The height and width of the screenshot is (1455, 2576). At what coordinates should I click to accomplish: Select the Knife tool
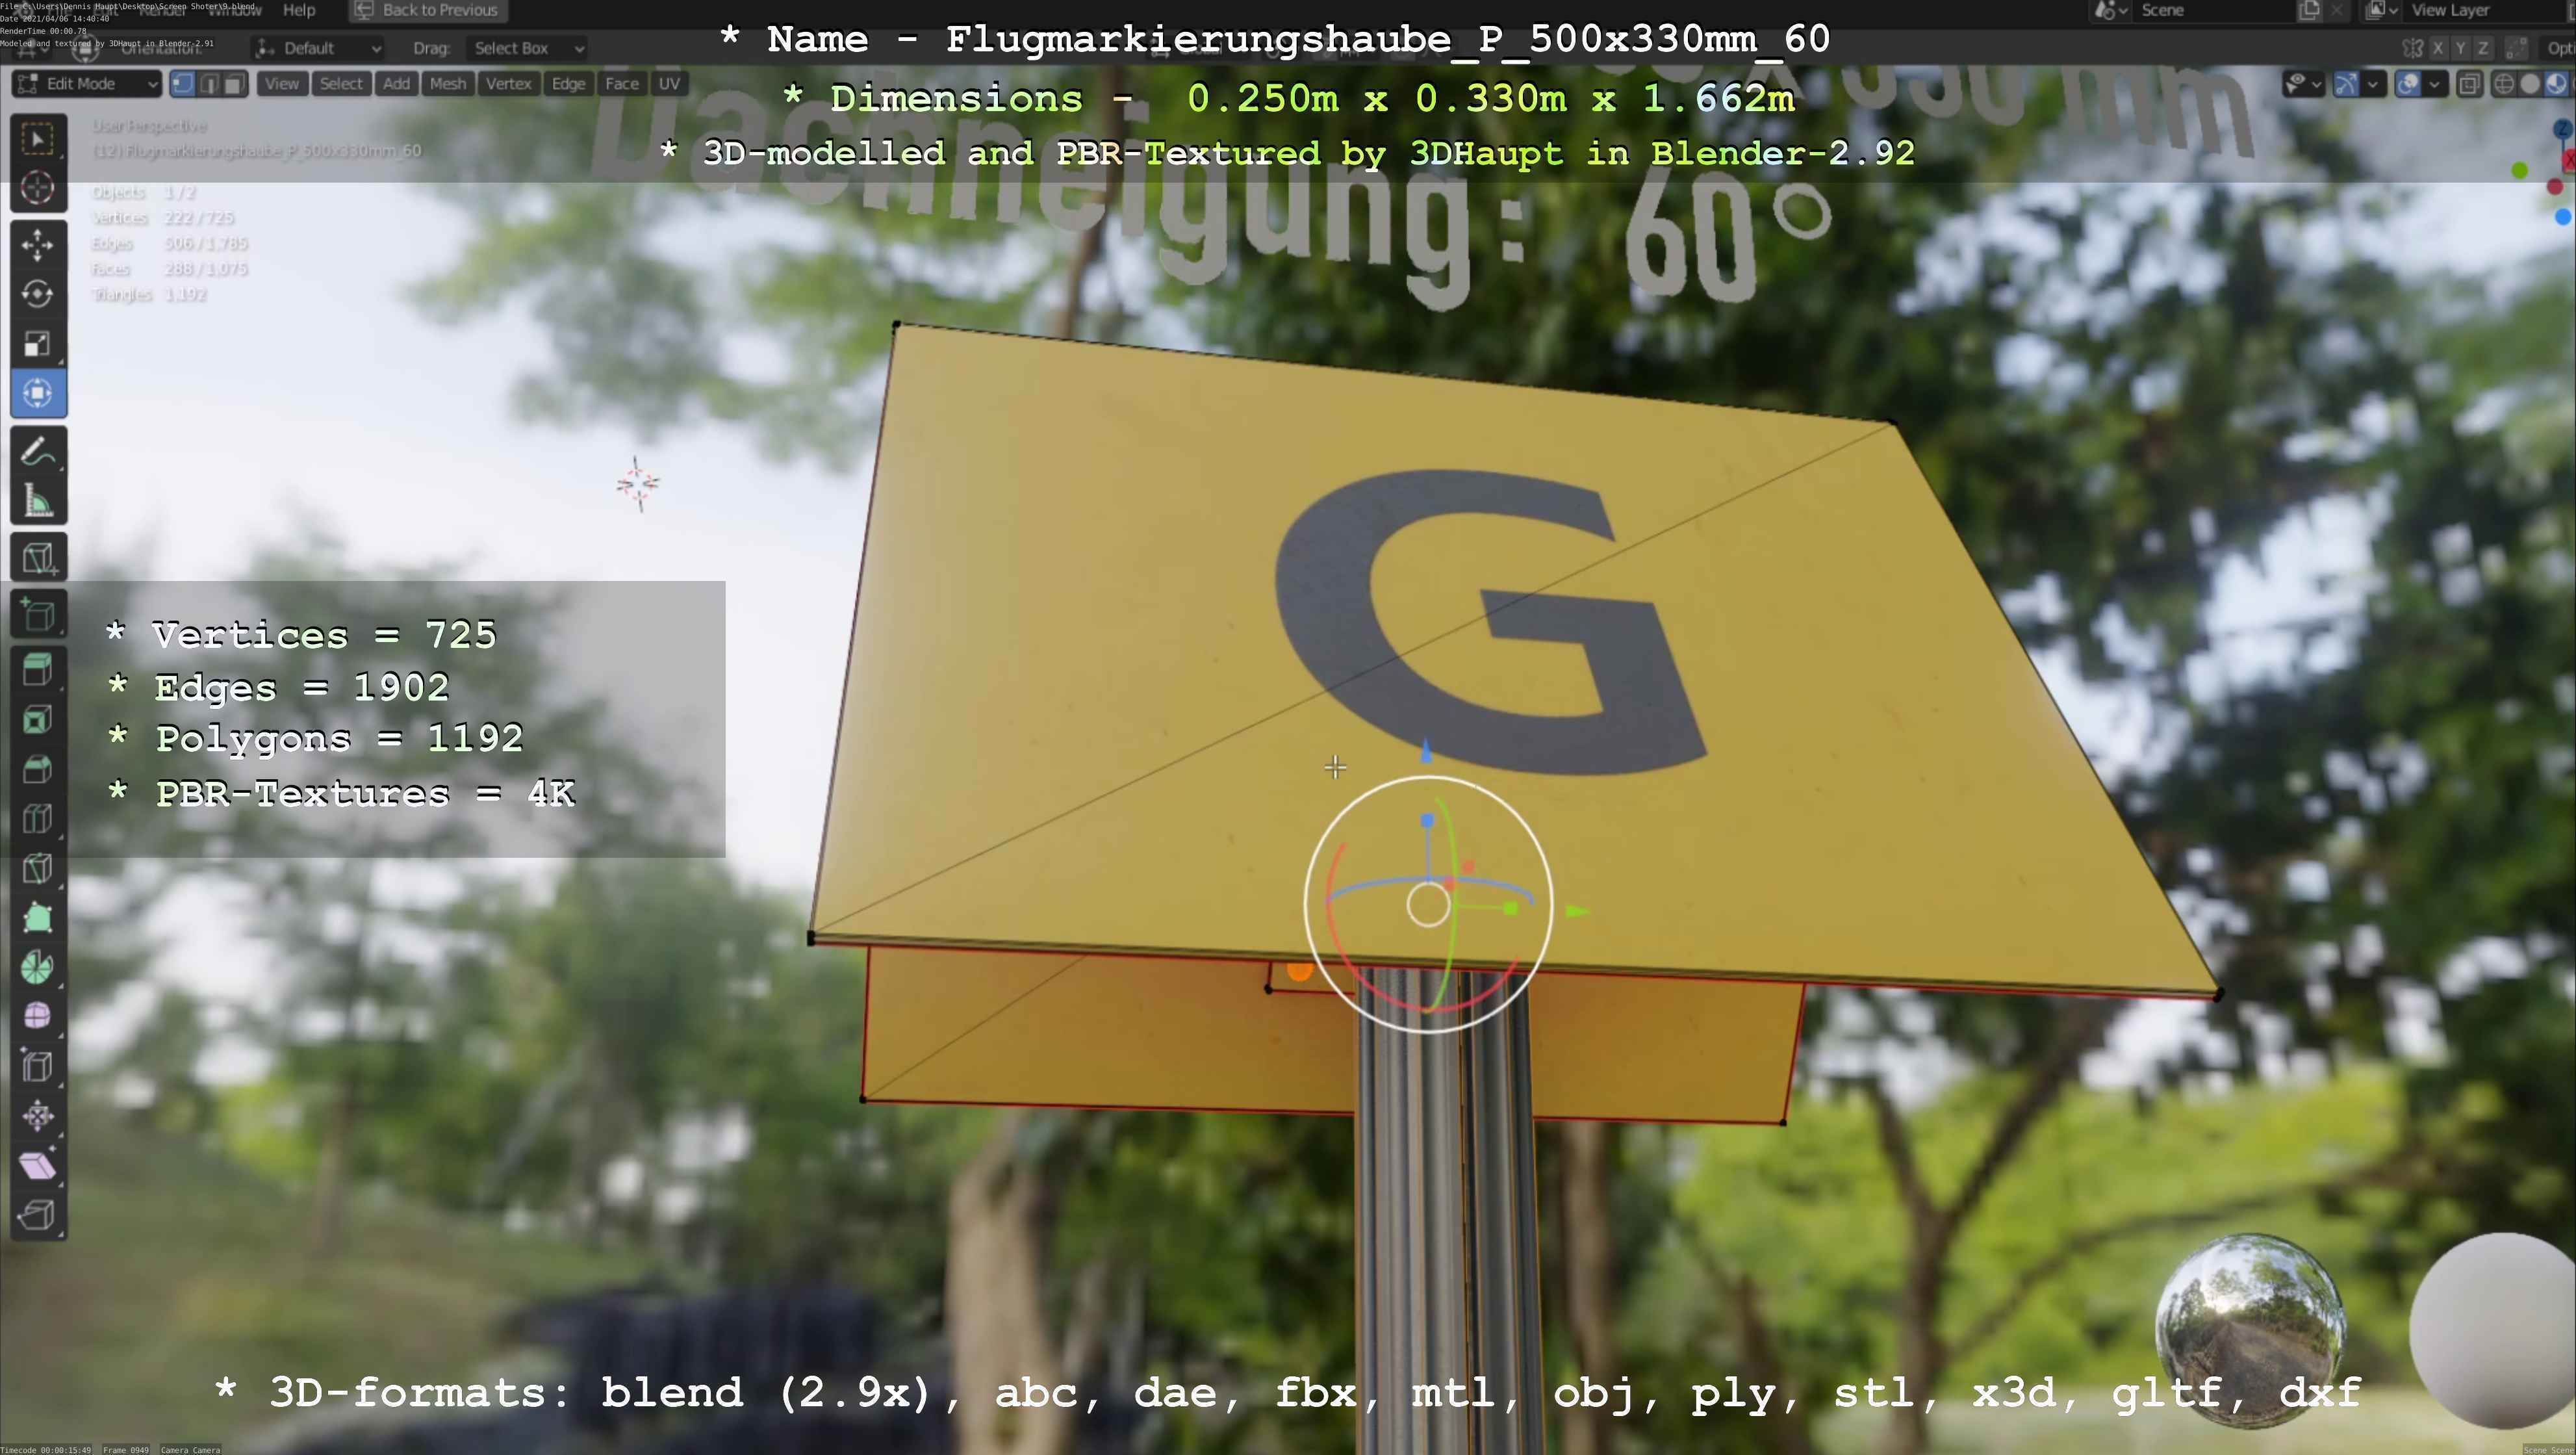tap(38, 868)
